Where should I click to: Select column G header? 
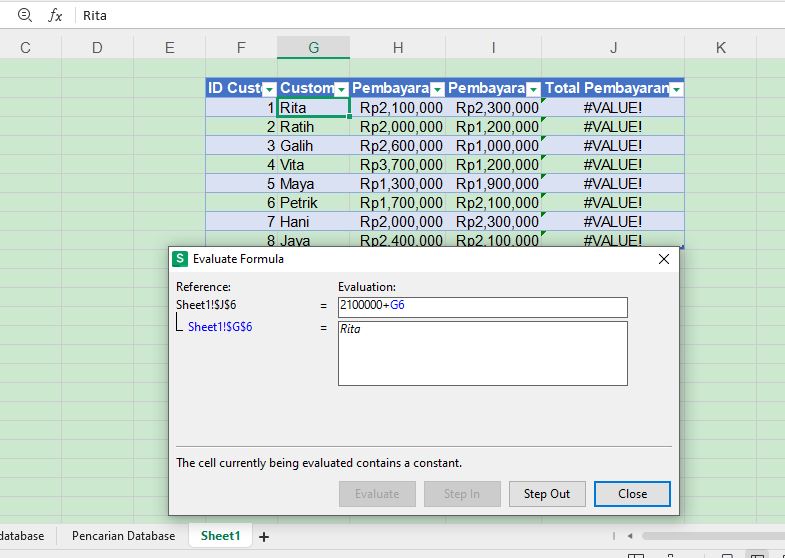point(313,48)
